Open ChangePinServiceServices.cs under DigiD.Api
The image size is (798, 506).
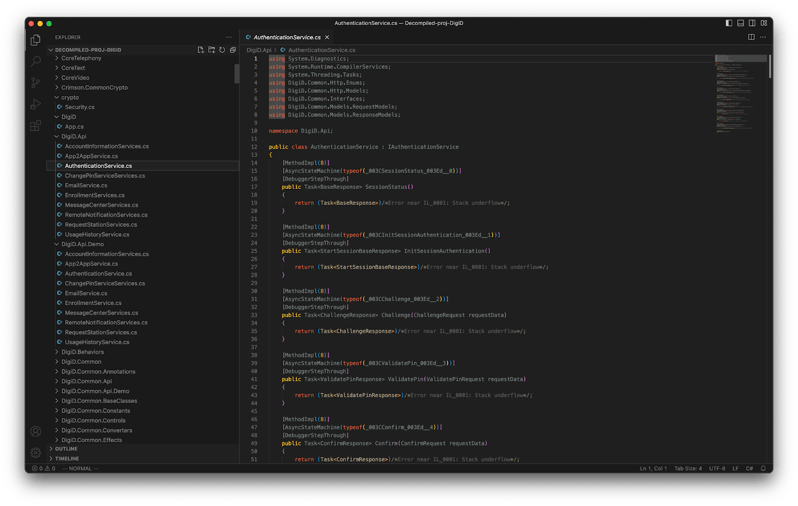click(105, 176)
